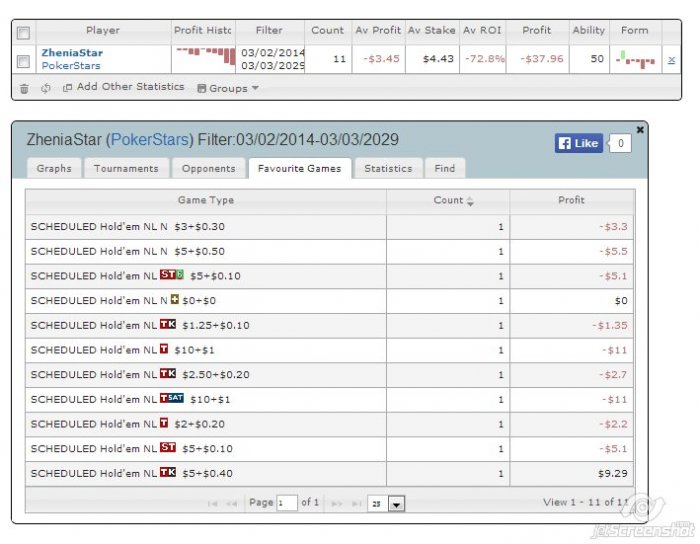This screenshot has height=544, width=700.
Task: Close the ZheniaStar details panel
Action: point(640,129)
